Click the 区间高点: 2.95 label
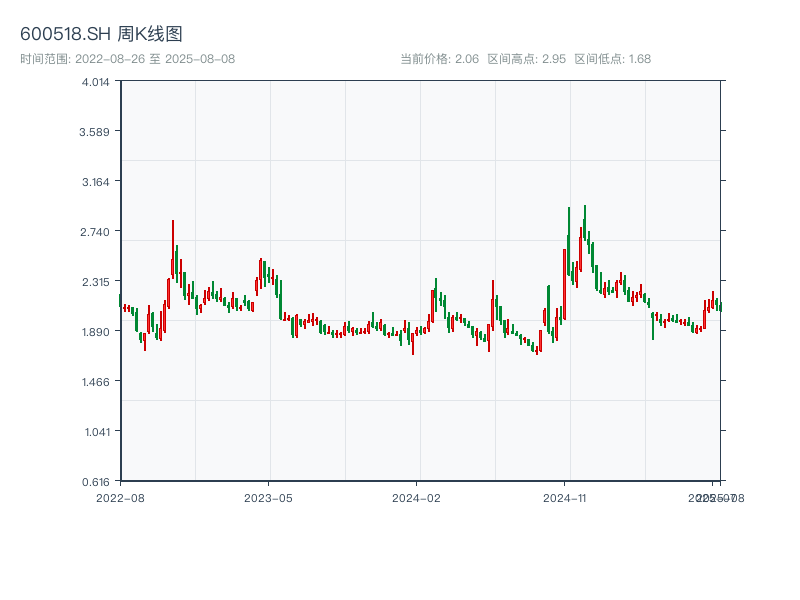800x600 pixels. point(526,59)
